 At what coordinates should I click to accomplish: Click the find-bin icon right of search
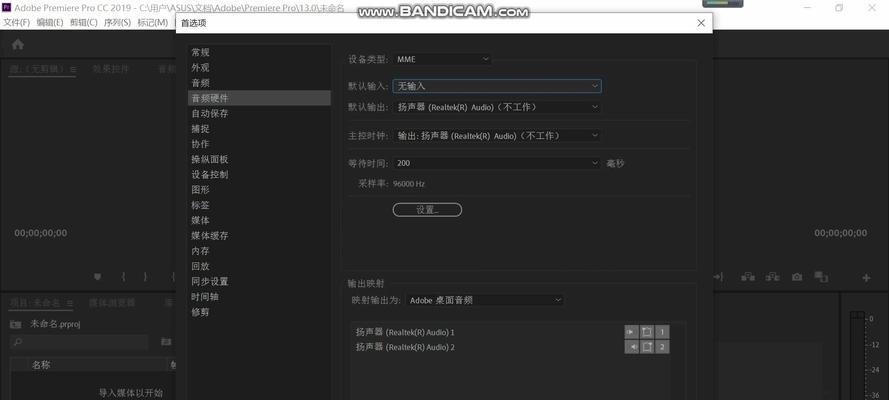pyautogui.click(x=166, y=342)
